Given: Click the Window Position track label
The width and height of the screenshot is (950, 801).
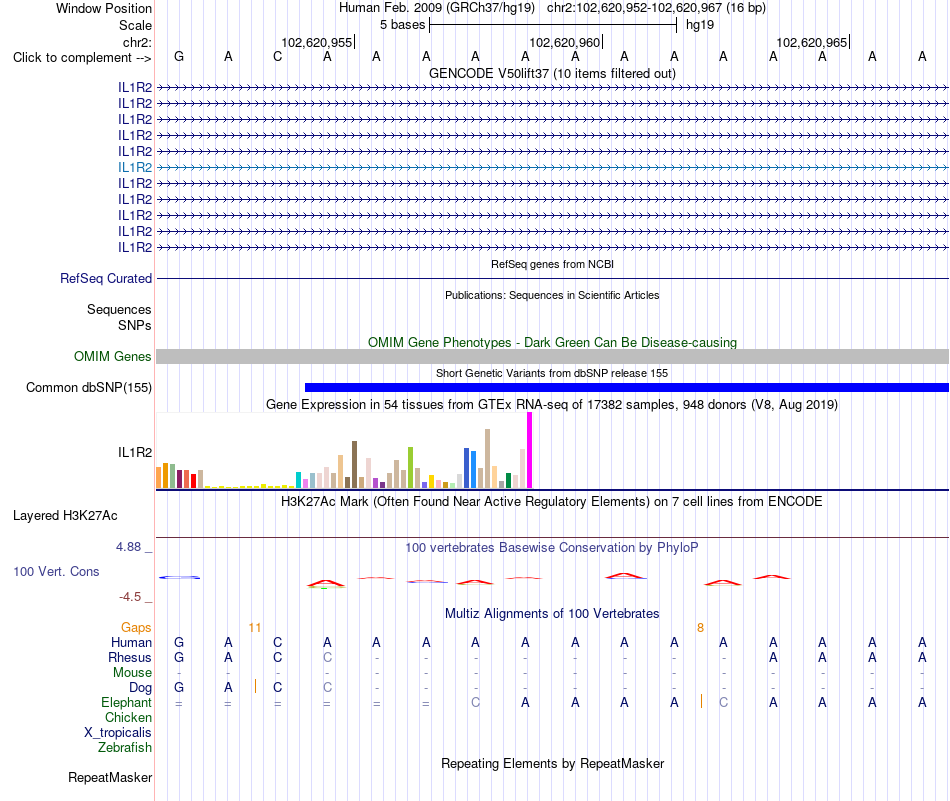Looking at the screenshot, I should (x=104, y=8).
